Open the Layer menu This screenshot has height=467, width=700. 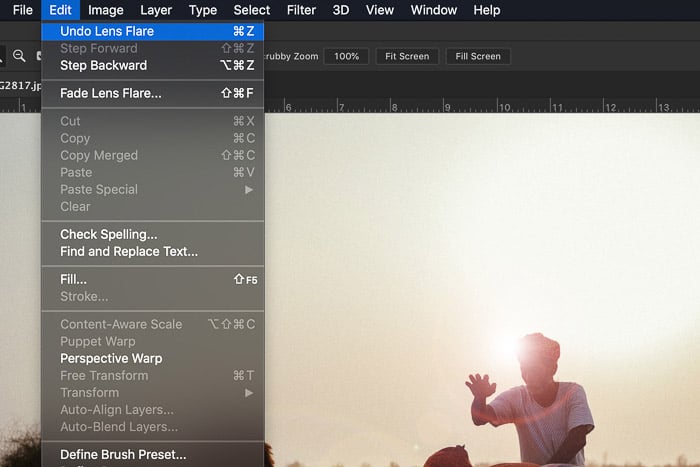[156, 10]
